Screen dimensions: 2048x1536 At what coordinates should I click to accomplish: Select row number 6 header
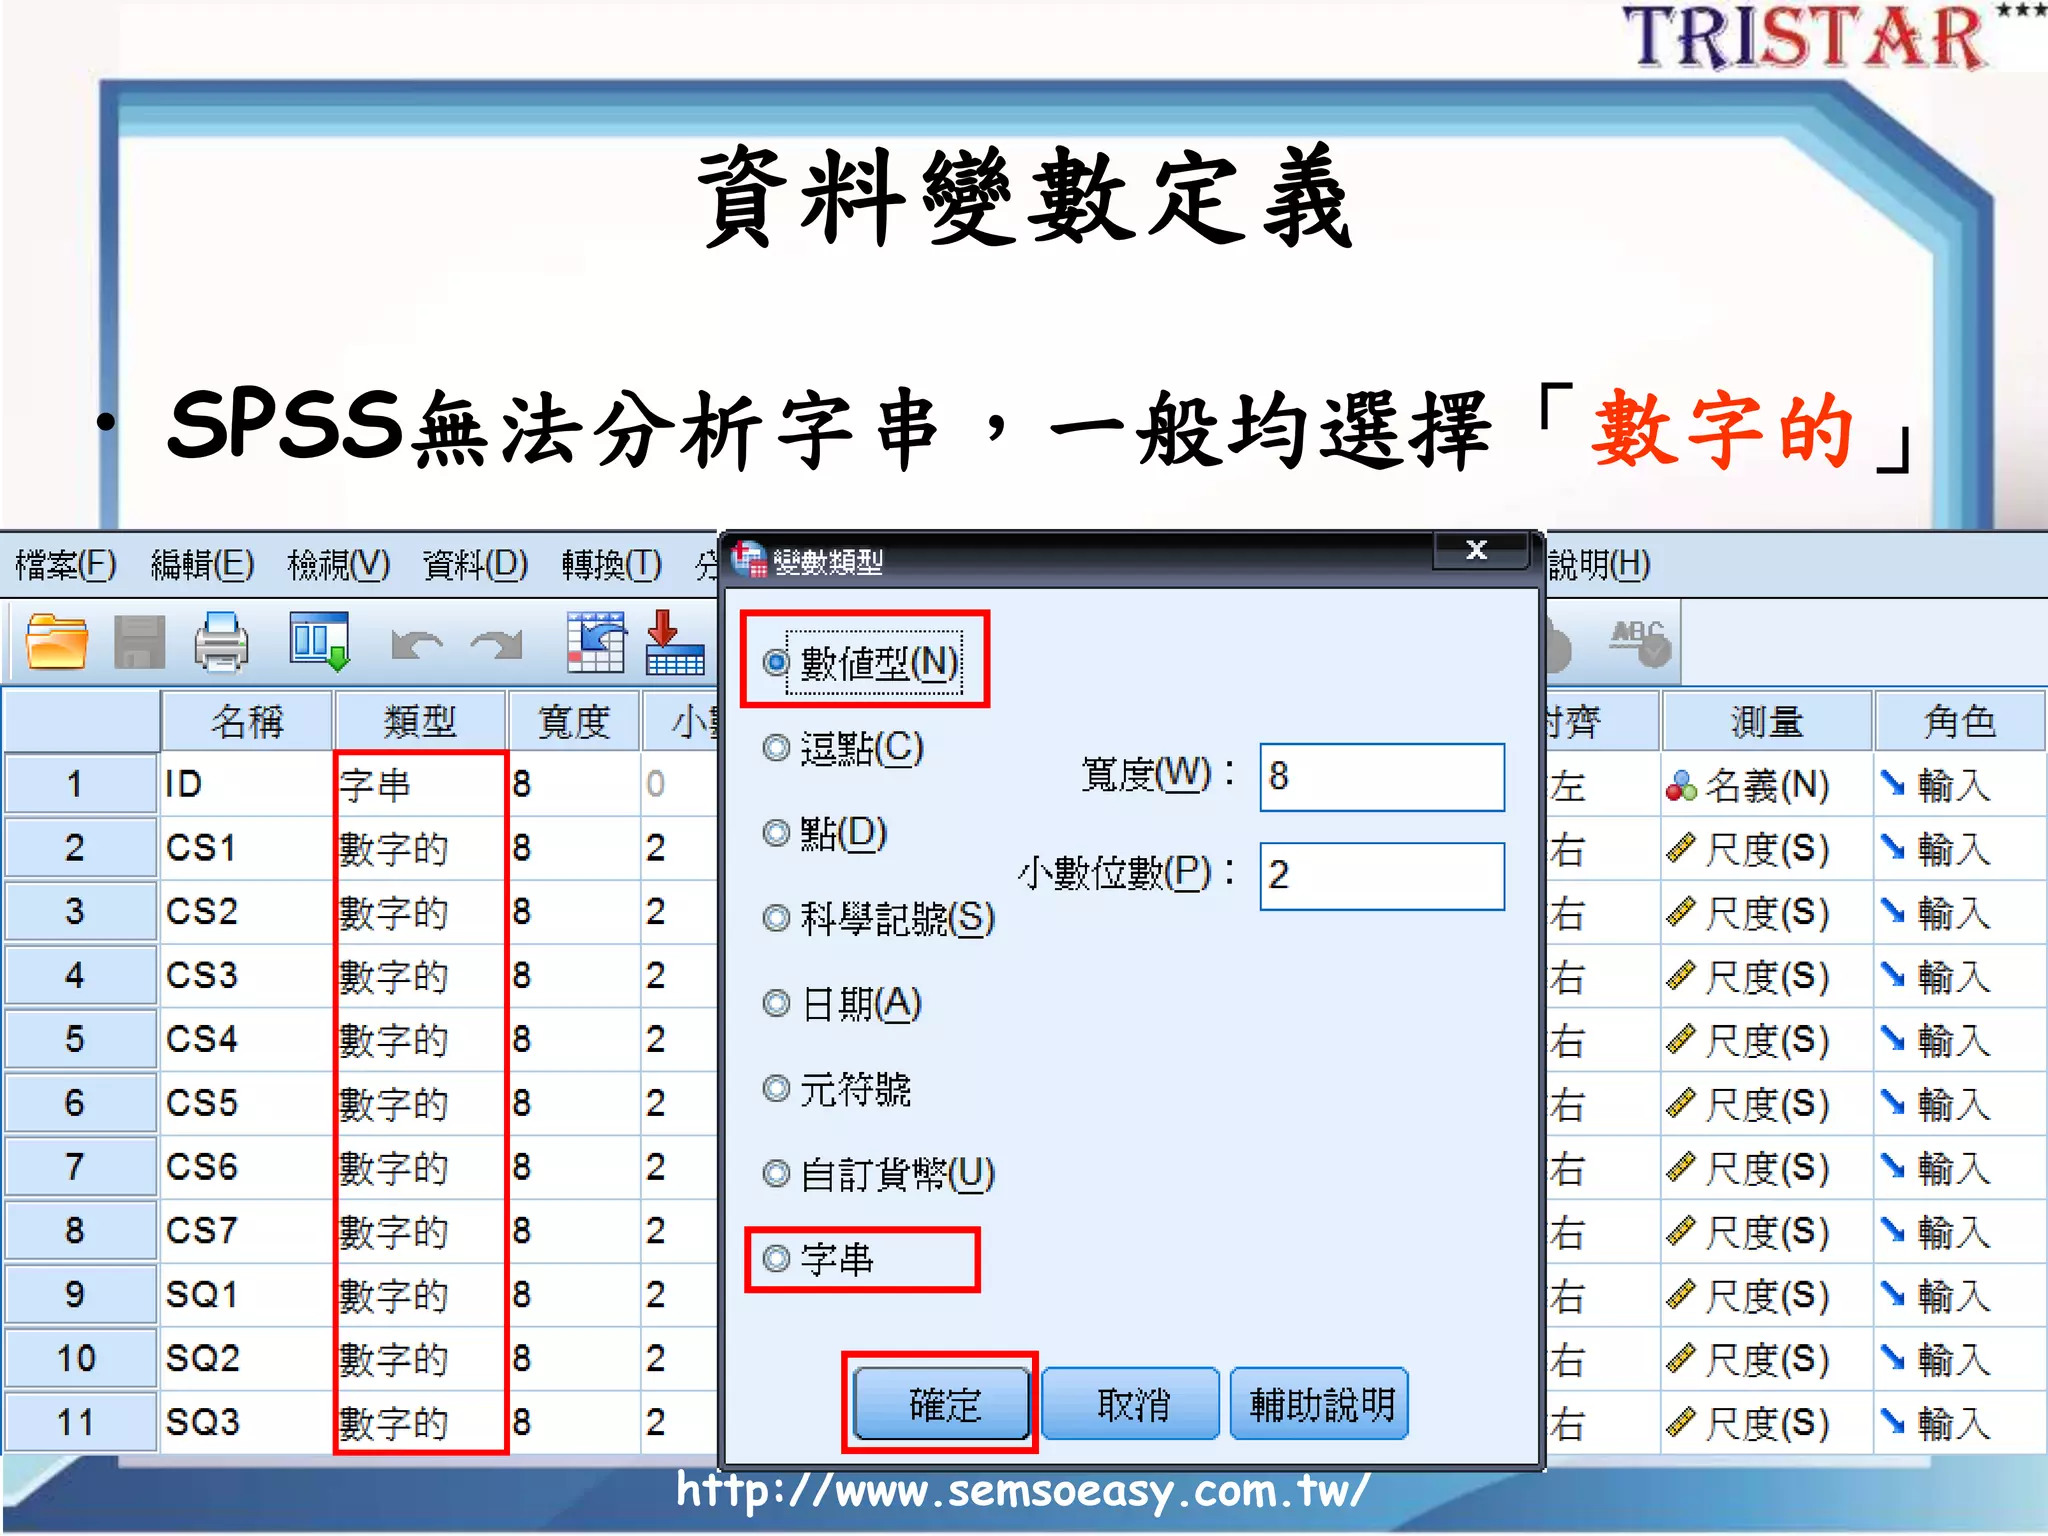pos(80,1104)
